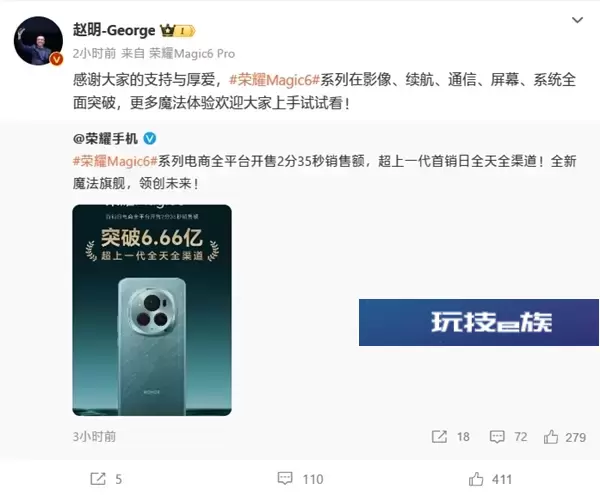Image resolution: width=600 pixels, height=495 pixels.
Task: Open the #荣耀Magic6# hashtag in the main post
Action: click(x=274, y=80)
